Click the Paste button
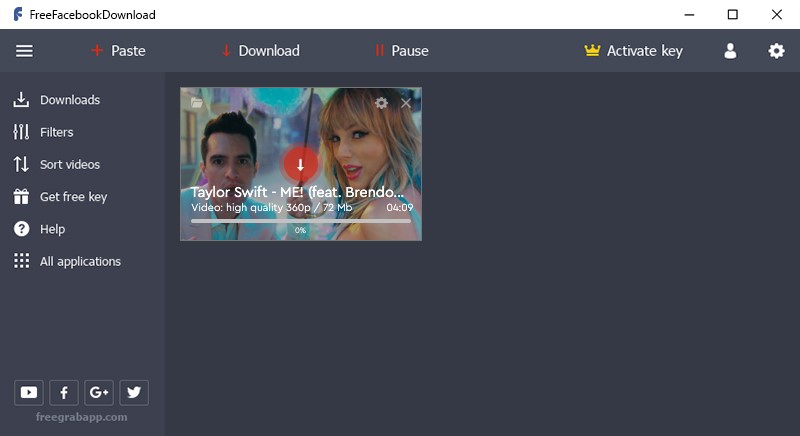 118,51
